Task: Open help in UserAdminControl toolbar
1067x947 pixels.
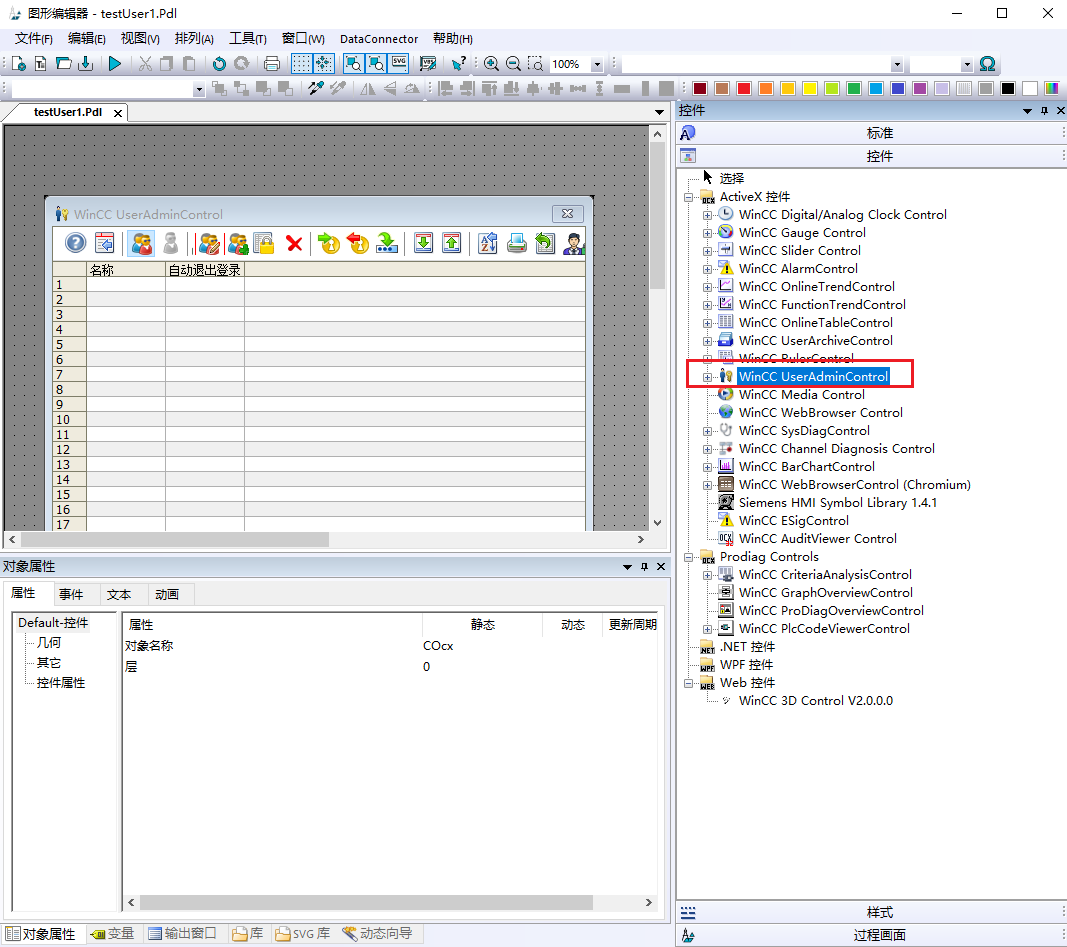Action: [x=76, y=243]
